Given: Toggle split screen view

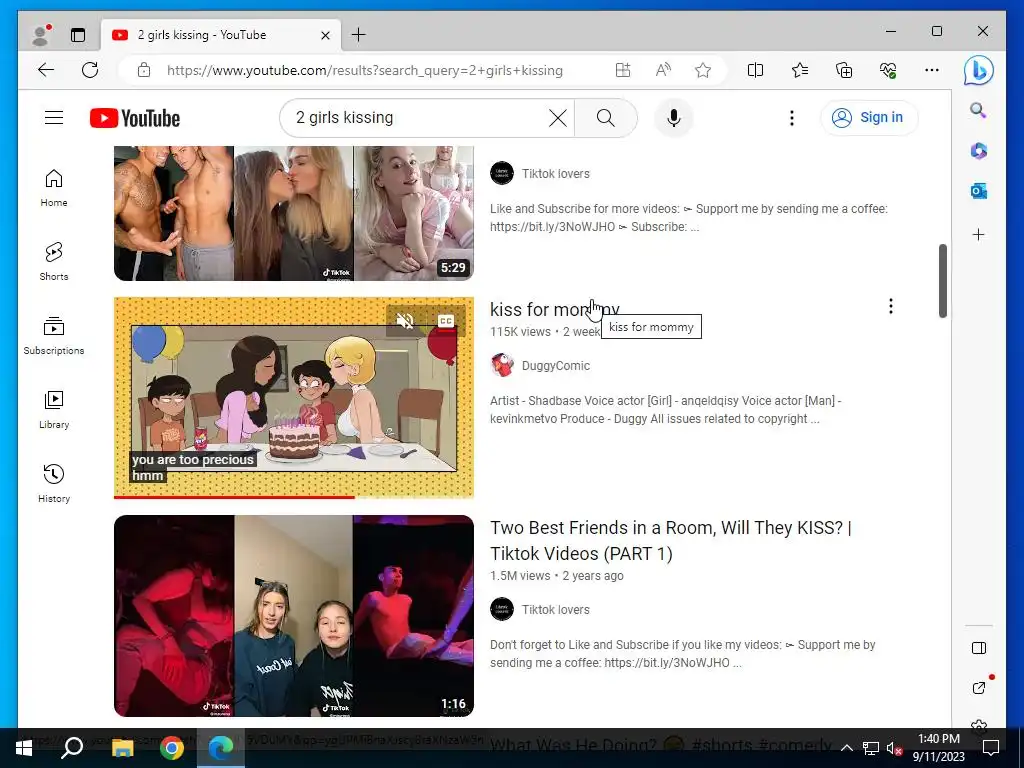Looking at the screenshot, I should [x=755, y=71].
